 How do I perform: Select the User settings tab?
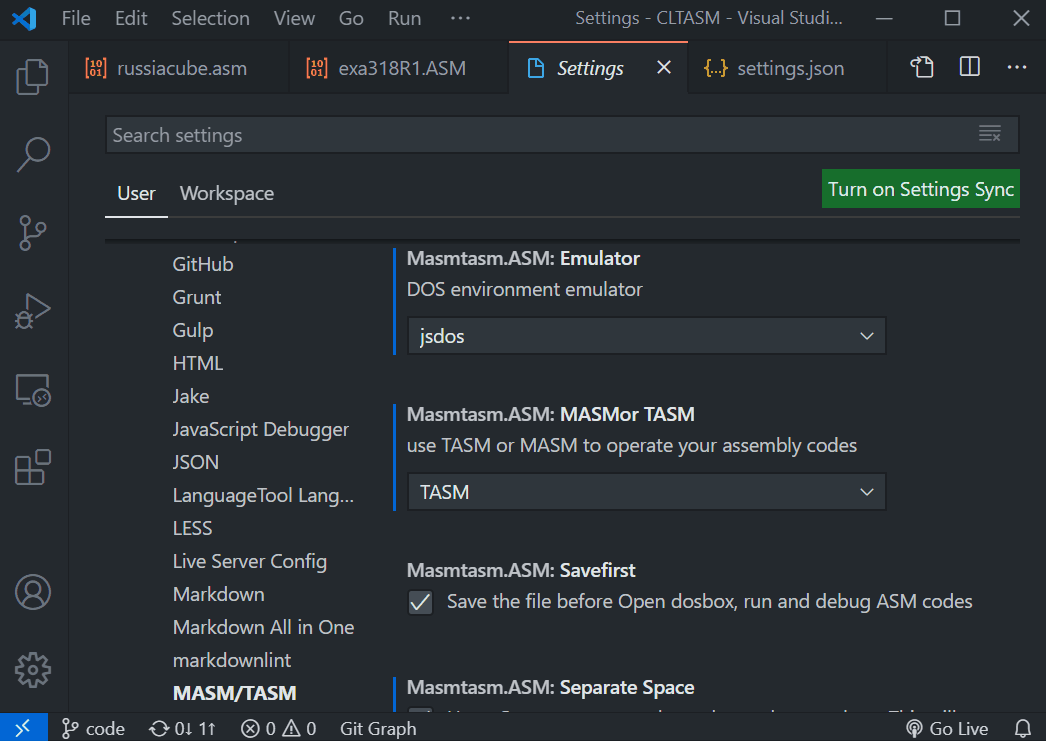tap(136, 193)
